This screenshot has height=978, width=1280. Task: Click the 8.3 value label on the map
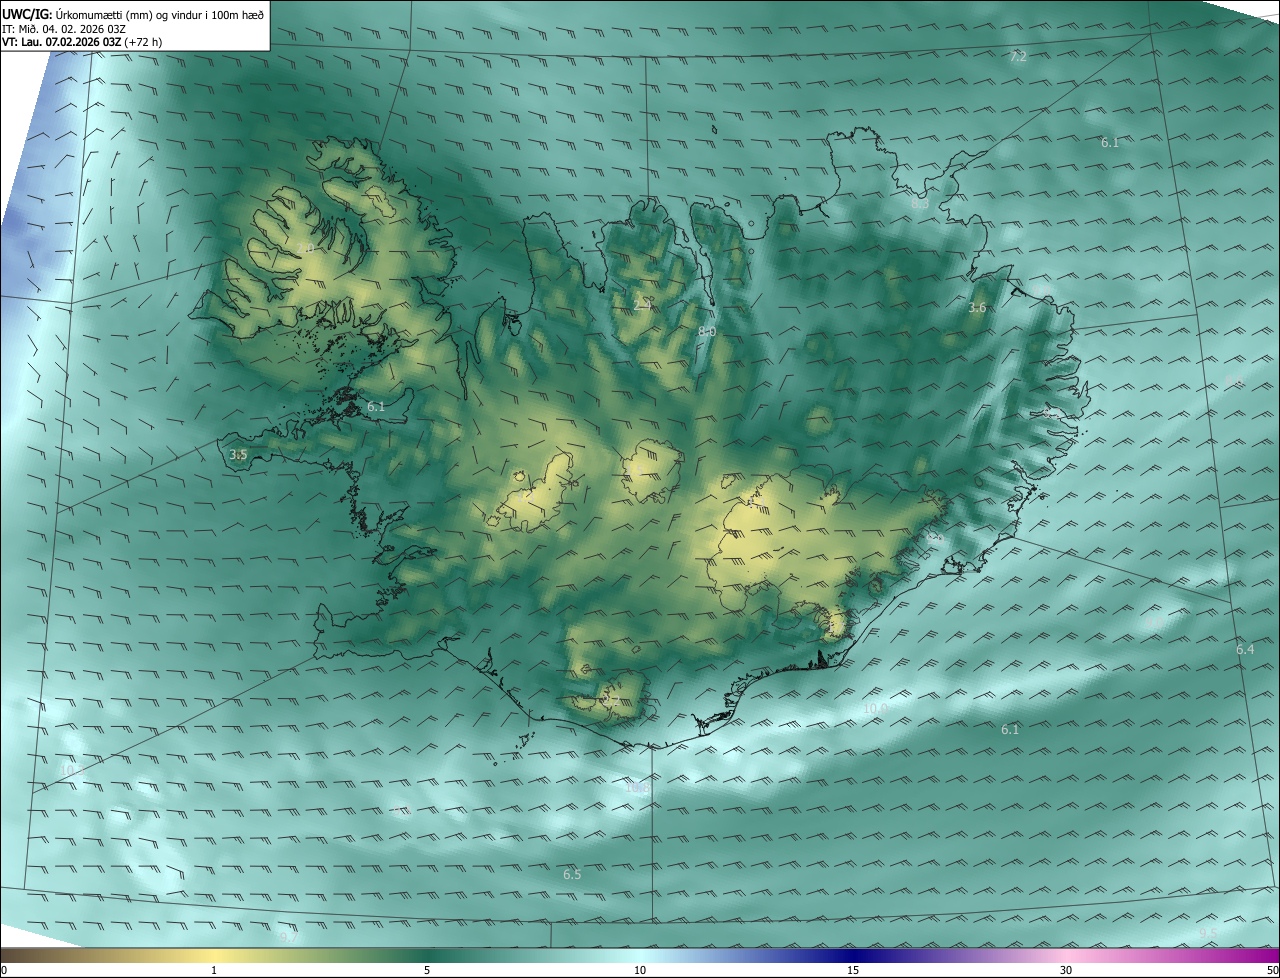(x=920, y=204)
